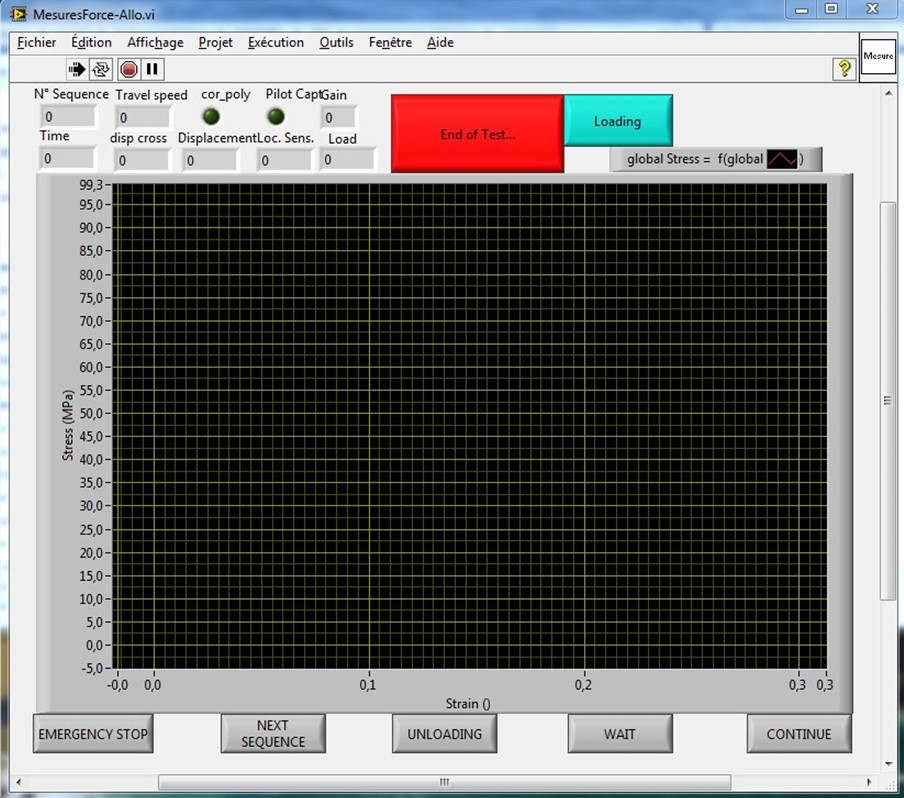Click the Run arrow toolbar icon
This screenshot has height=798, width=904.
coord(77,69)
